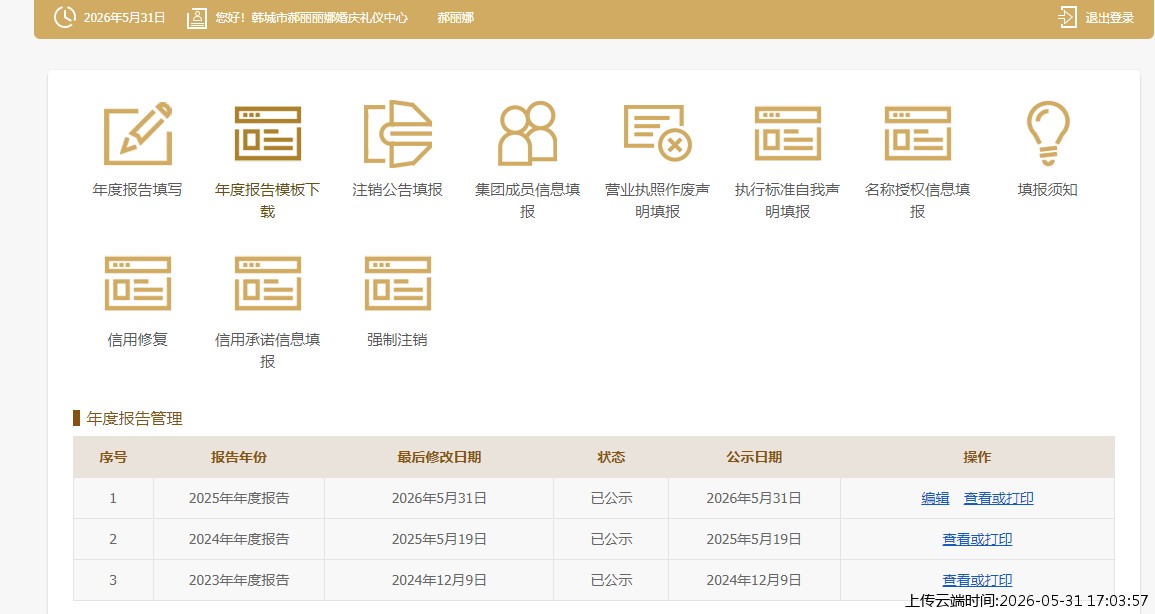1155x614 pixels.
Task: Select the 集团成员信息填报 people icon
Action: (527, 133)
